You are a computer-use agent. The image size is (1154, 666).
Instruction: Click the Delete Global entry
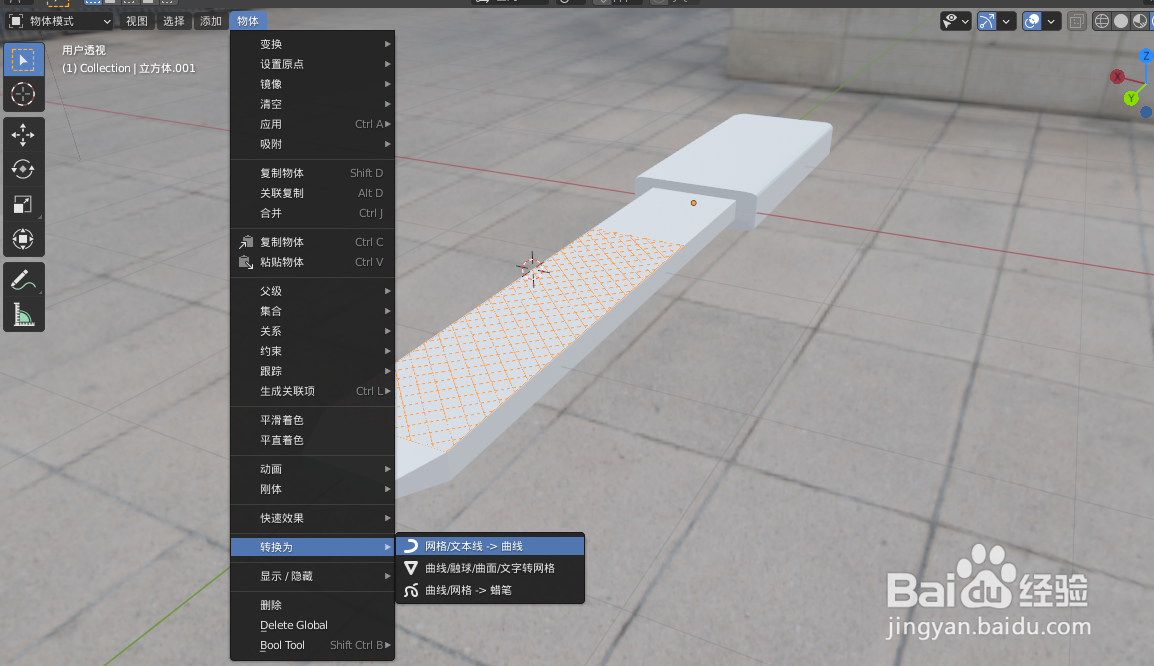pos(295,624)
